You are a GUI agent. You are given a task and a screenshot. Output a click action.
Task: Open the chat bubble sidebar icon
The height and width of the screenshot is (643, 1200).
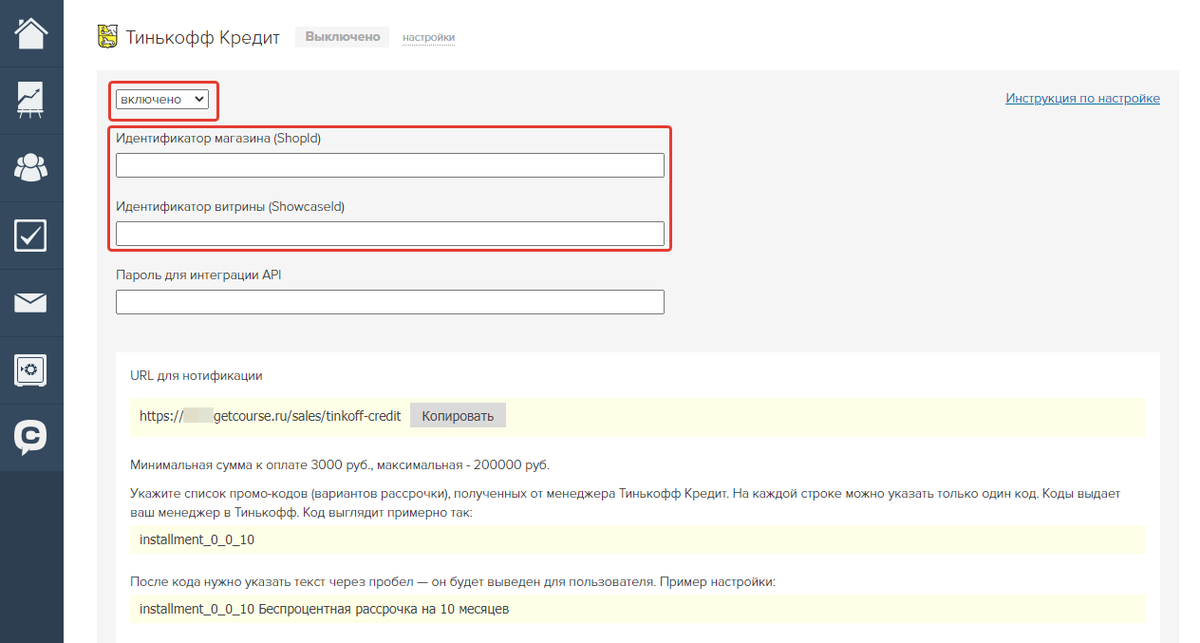pyautogui.click(x=31, y=437)
